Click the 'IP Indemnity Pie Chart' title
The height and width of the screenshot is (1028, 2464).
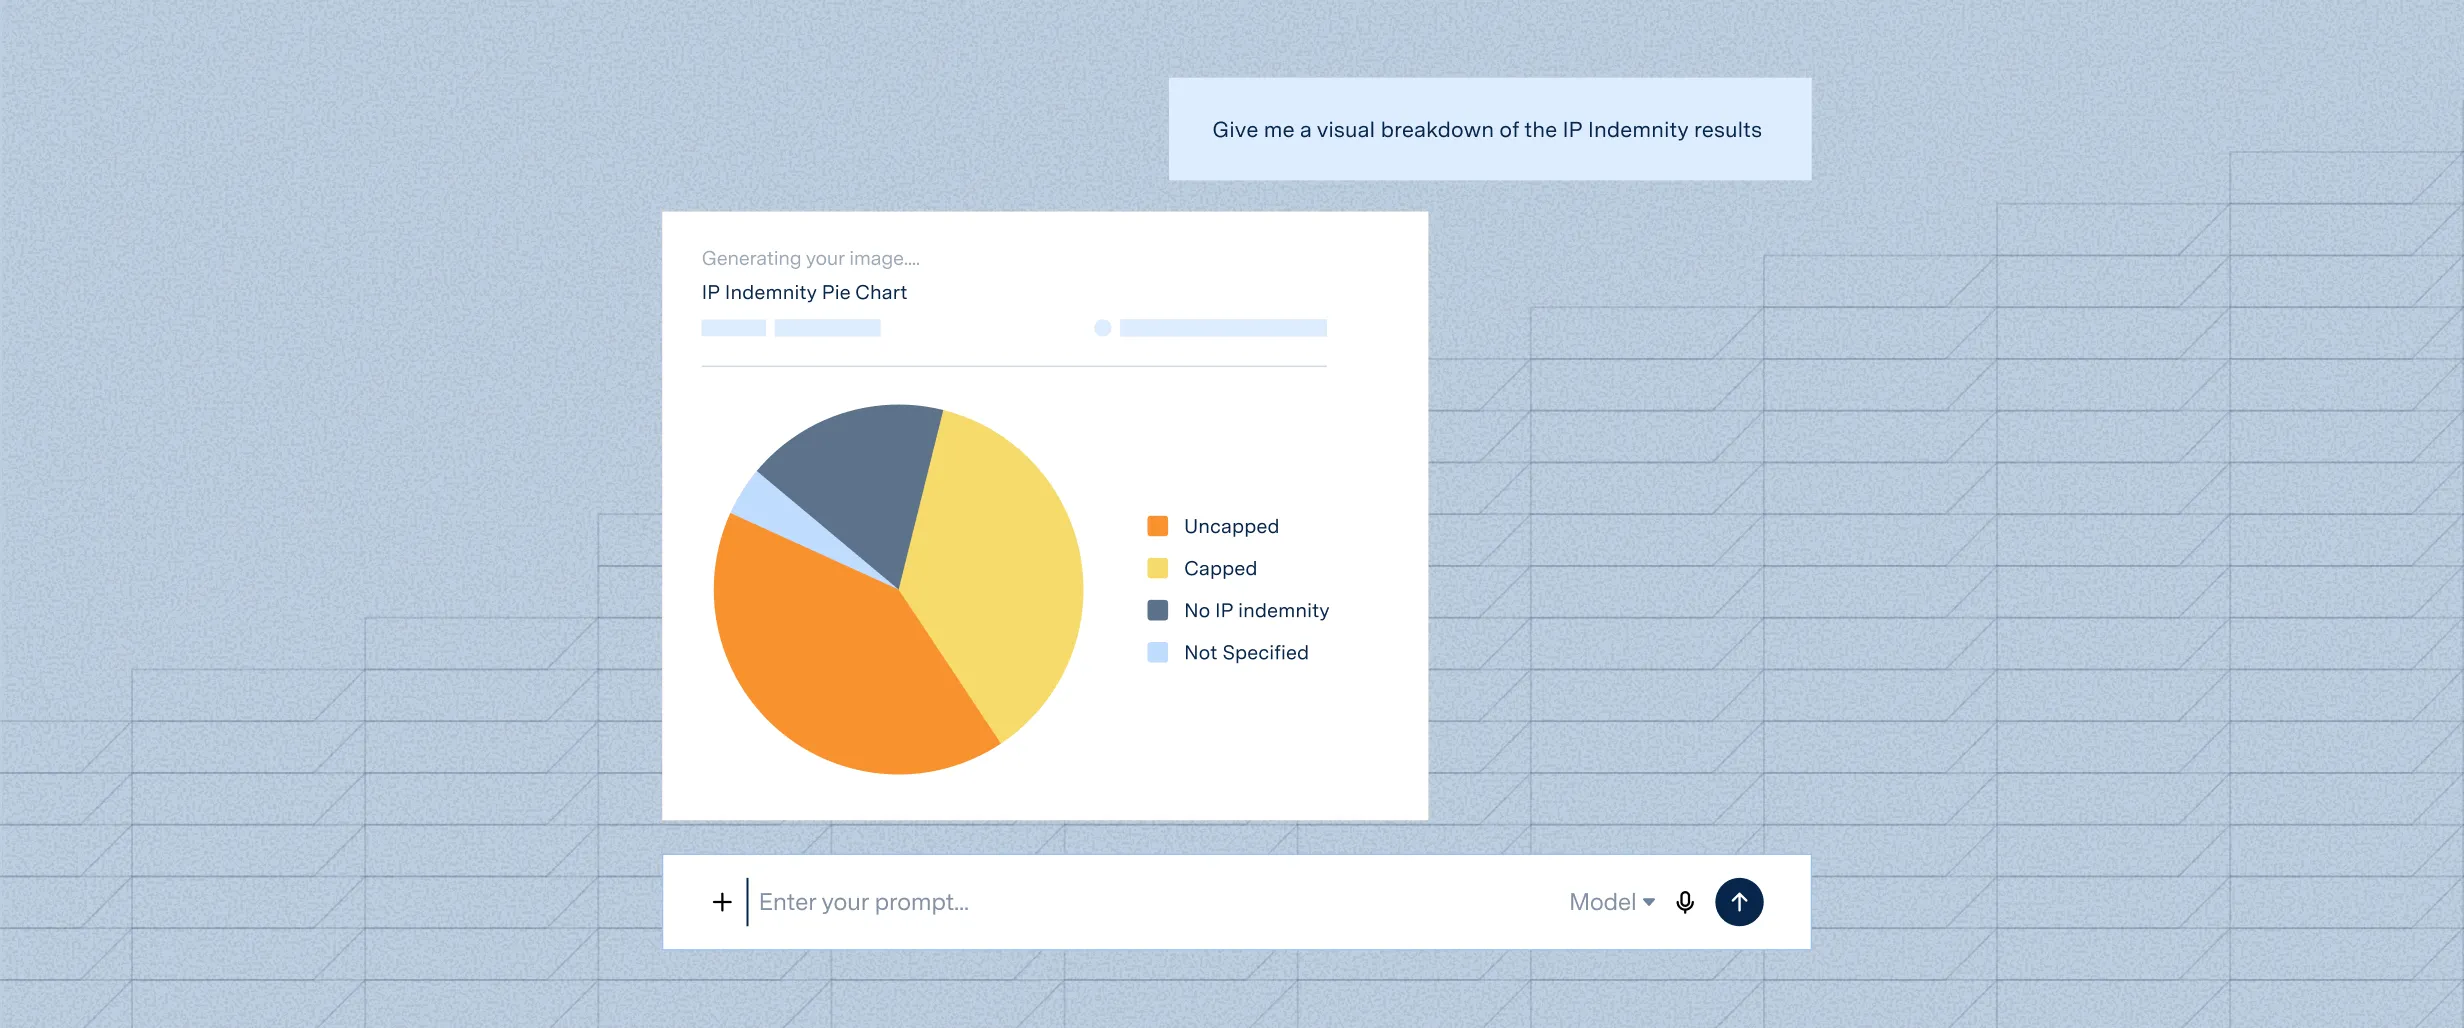point(804,292)
